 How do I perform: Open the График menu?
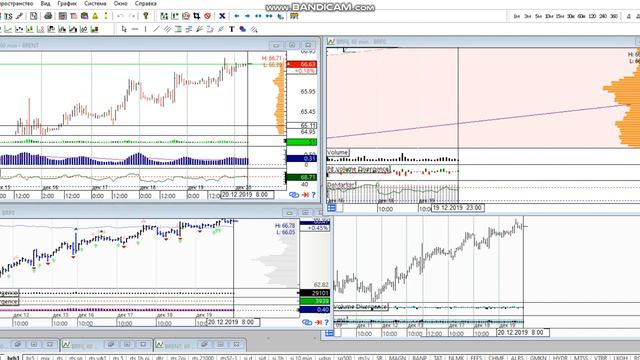pyautogui.click(x=67, y=3)
